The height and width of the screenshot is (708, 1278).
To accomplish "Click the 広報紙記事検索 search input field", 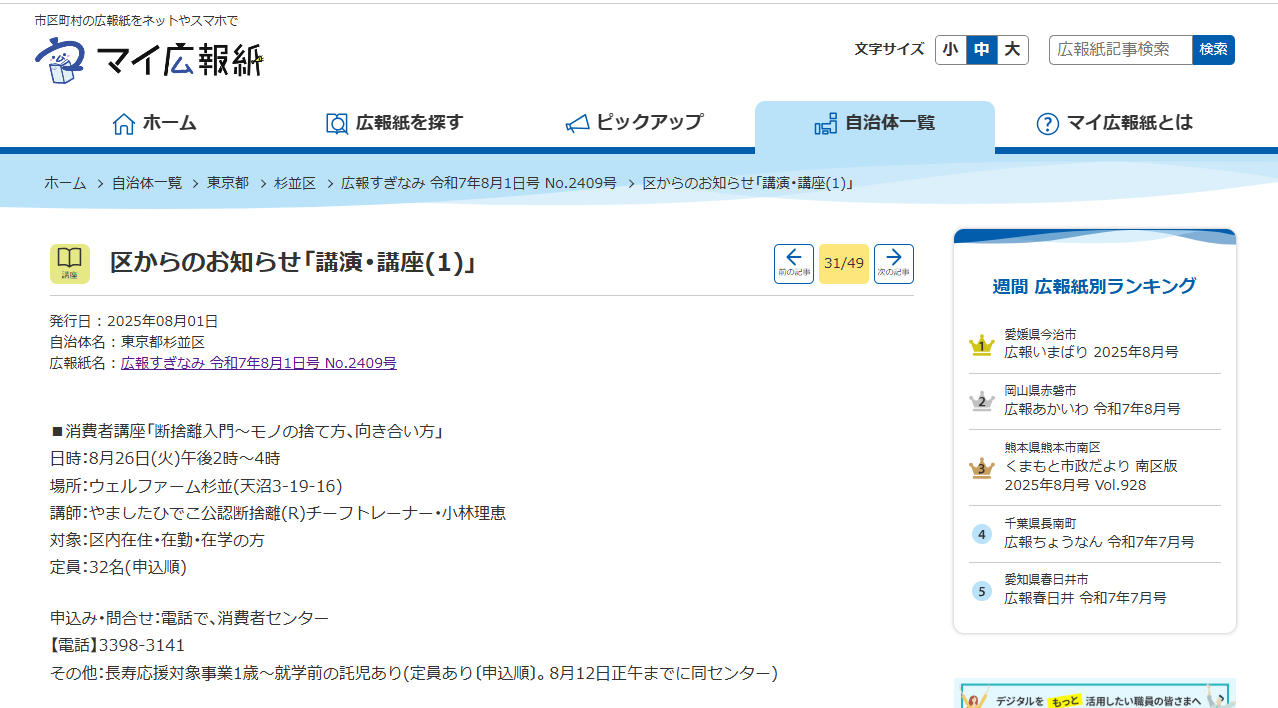I will 1120,50.
